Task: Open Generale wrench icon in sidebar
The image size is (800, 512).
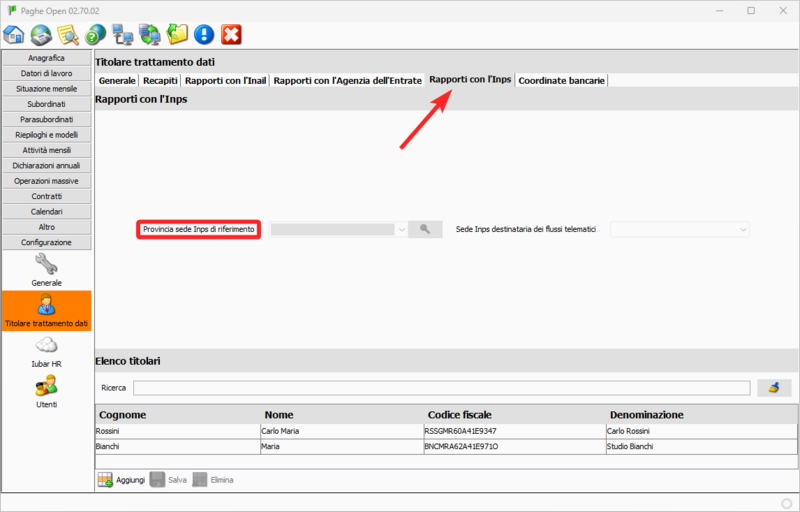Action: 47,269
